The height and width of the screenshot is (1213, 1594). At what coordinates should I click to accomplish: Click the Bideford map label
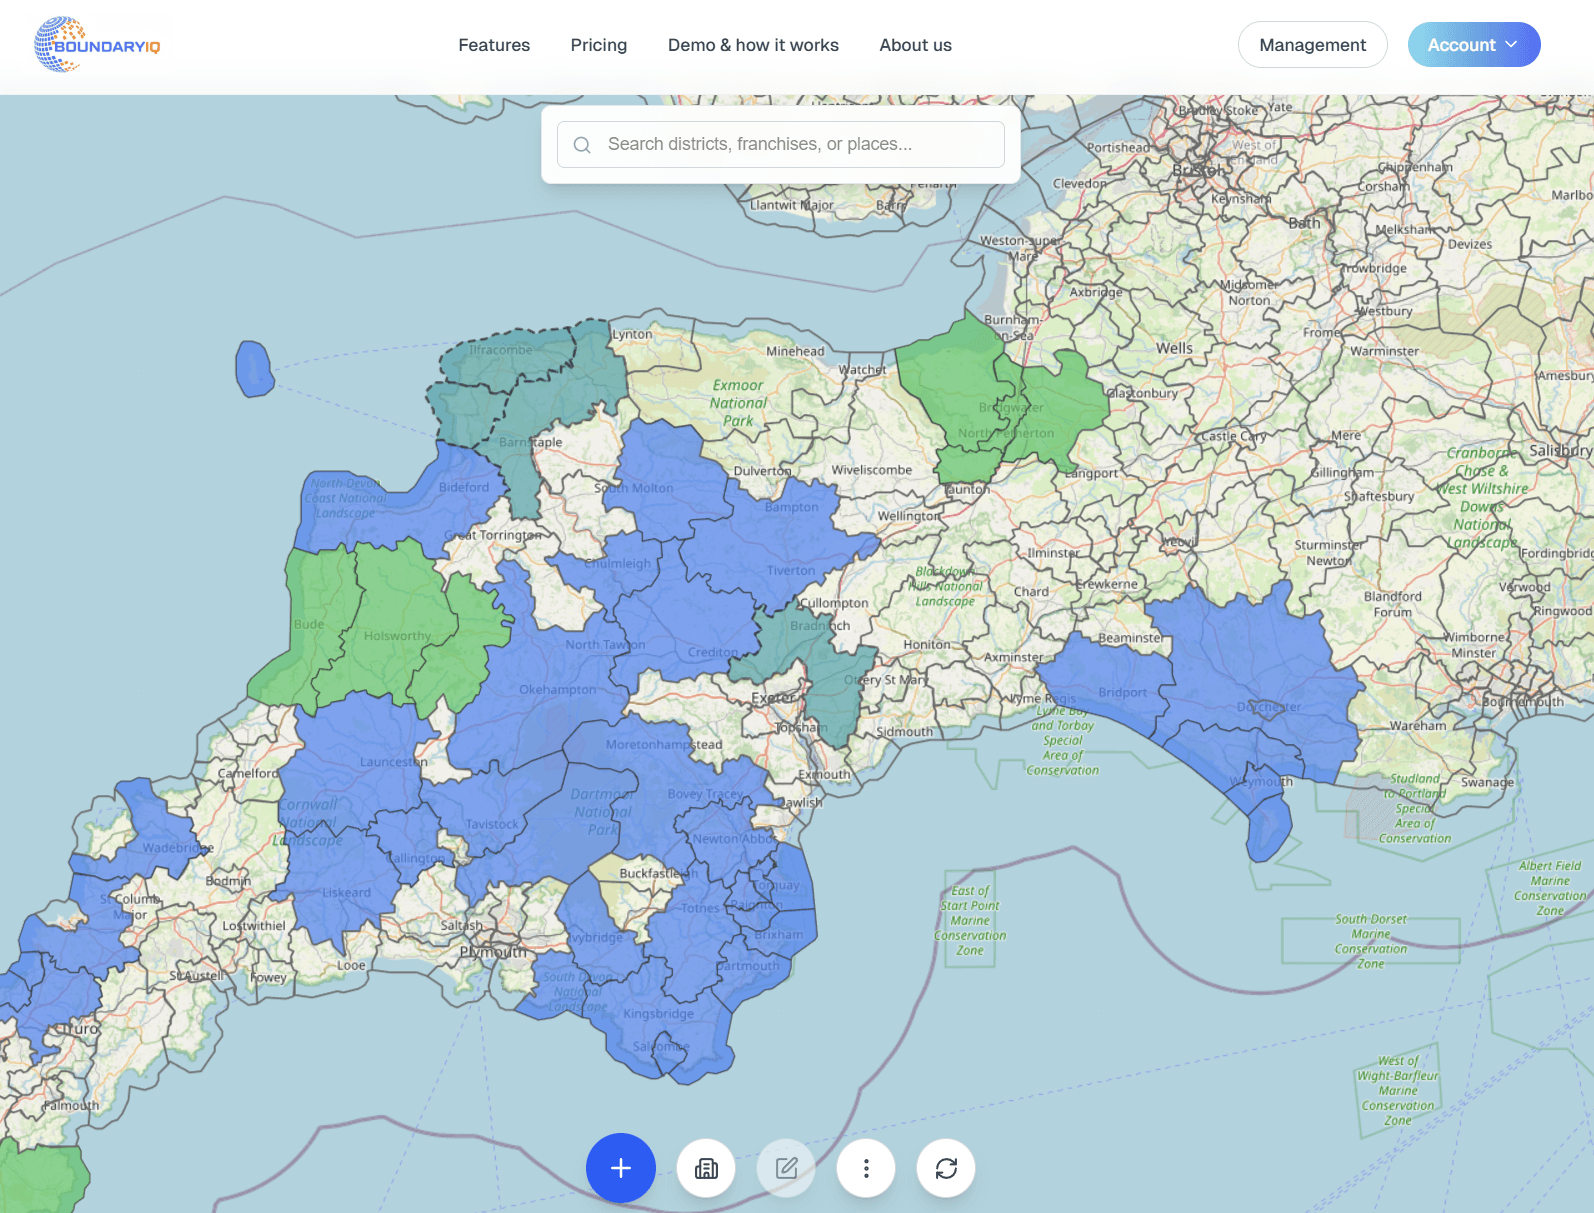(464, 488)
